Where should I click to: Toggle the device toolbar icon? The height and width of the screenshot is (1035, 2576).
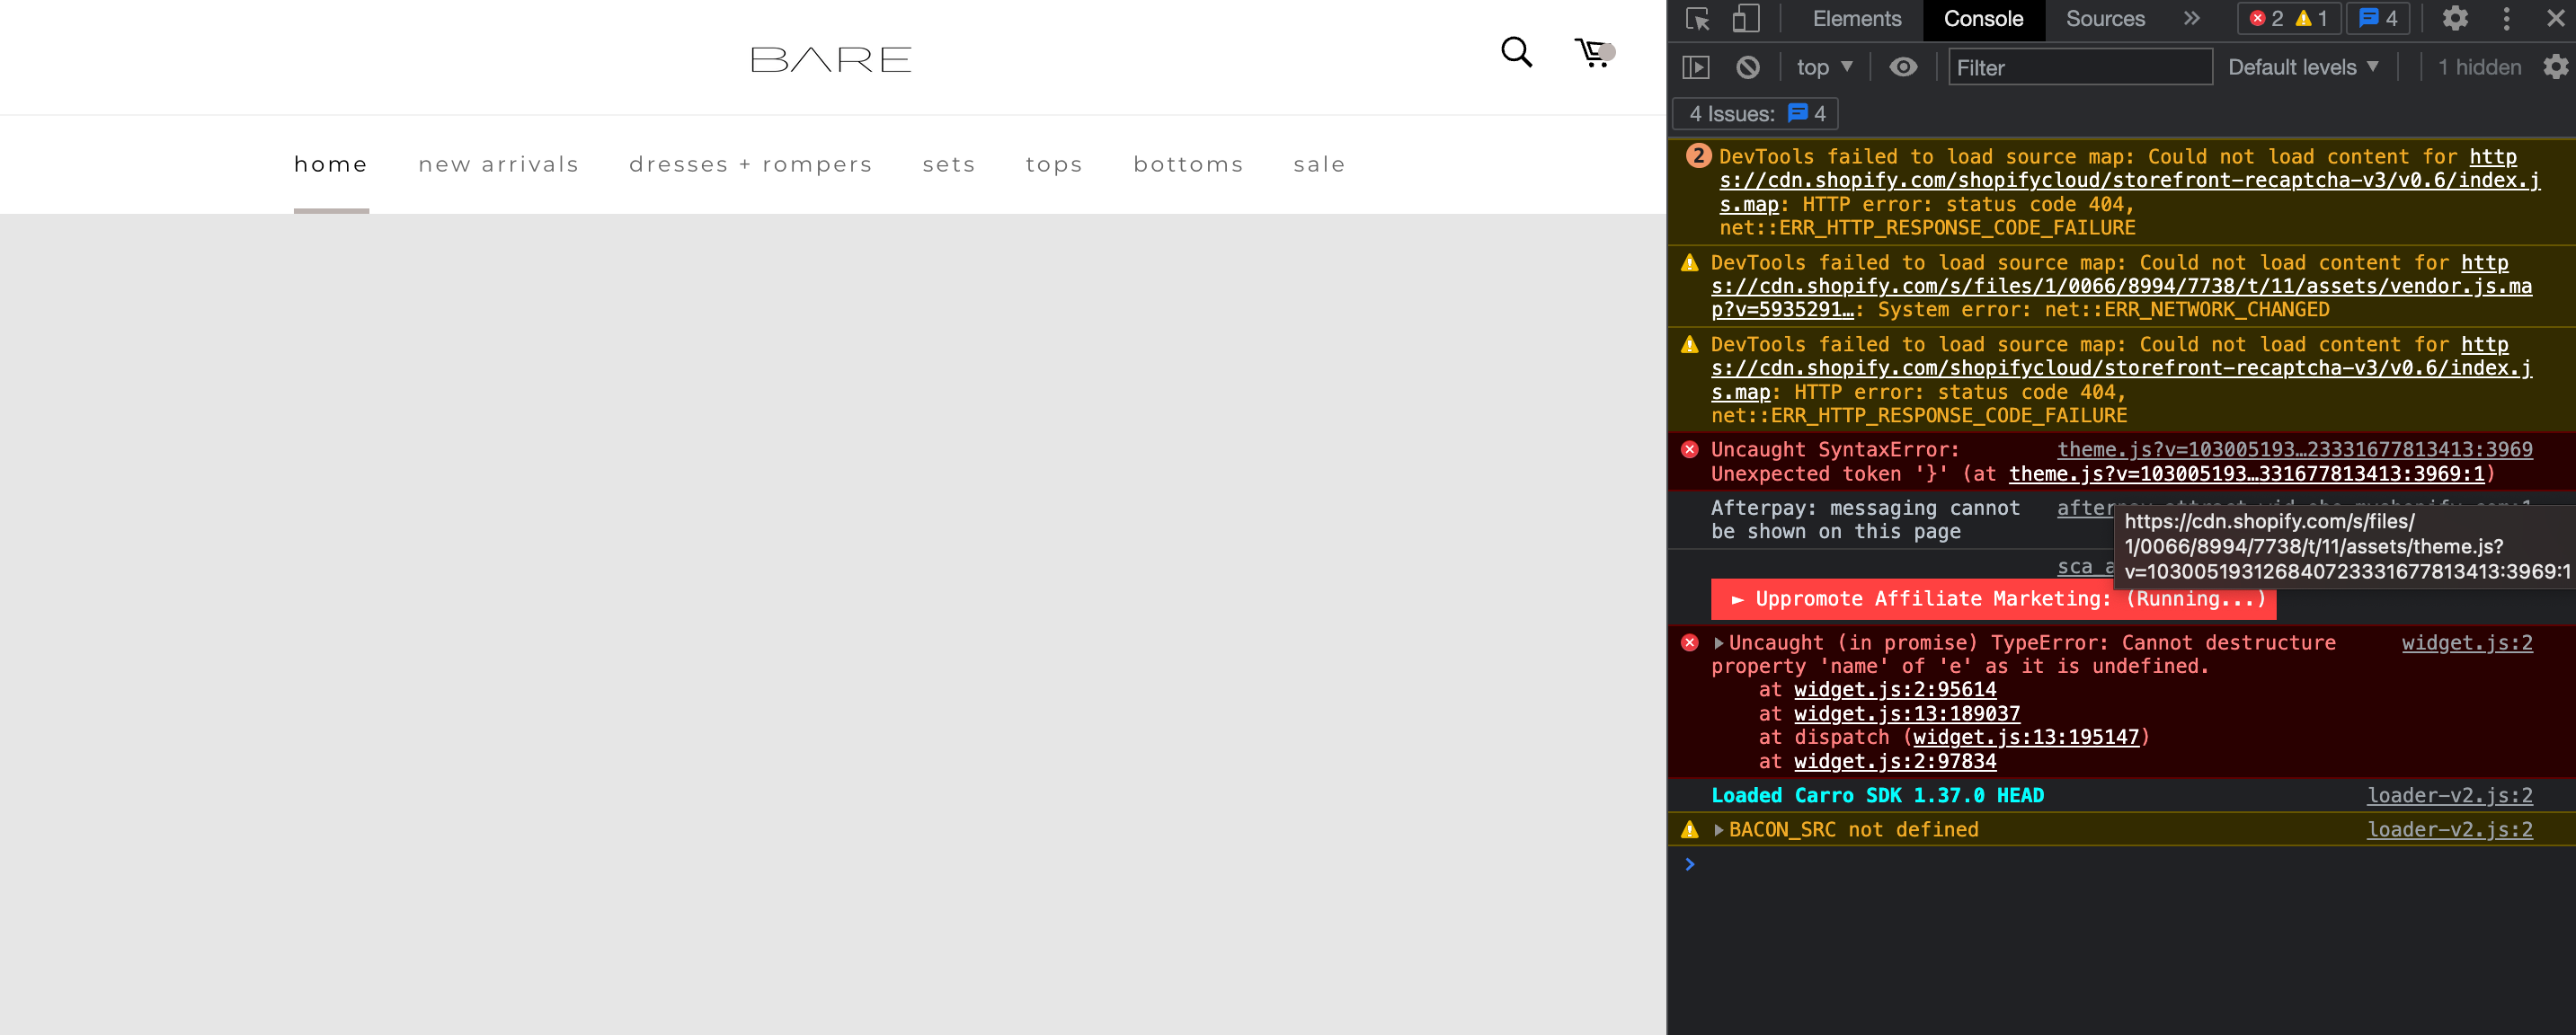coord(1746,19)
